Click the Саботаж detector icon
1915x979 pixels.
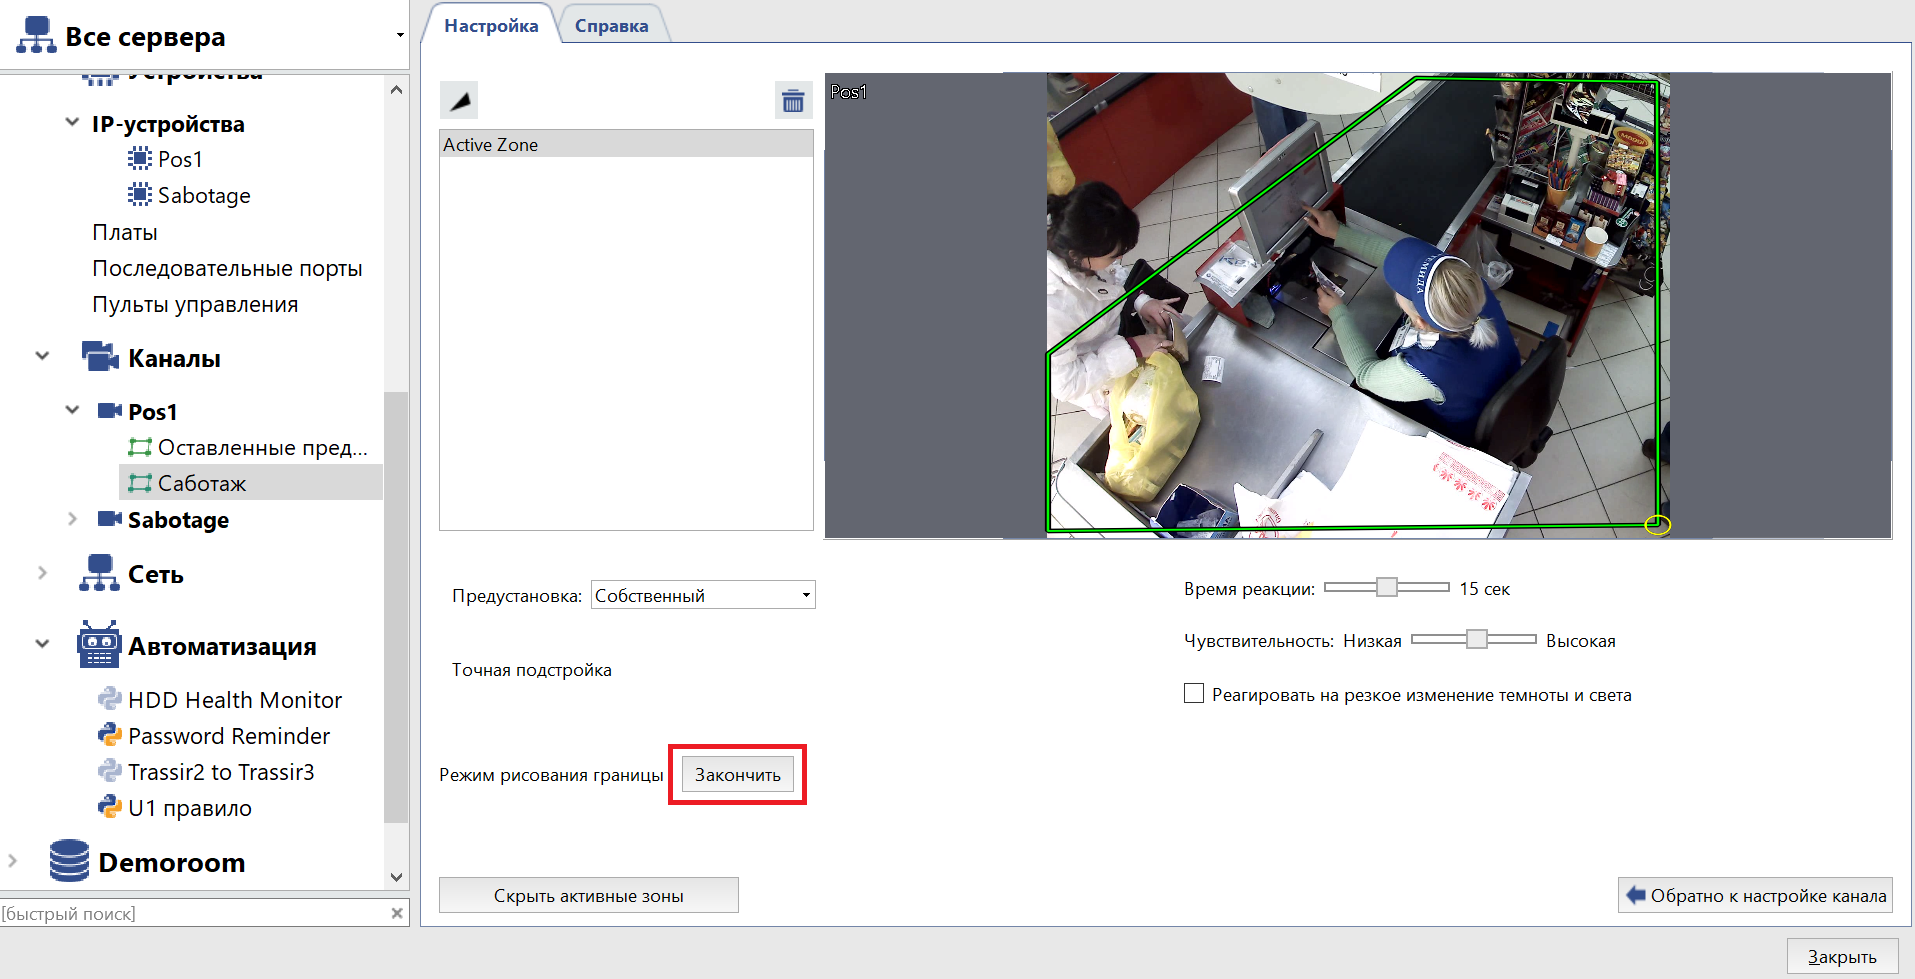140,483
